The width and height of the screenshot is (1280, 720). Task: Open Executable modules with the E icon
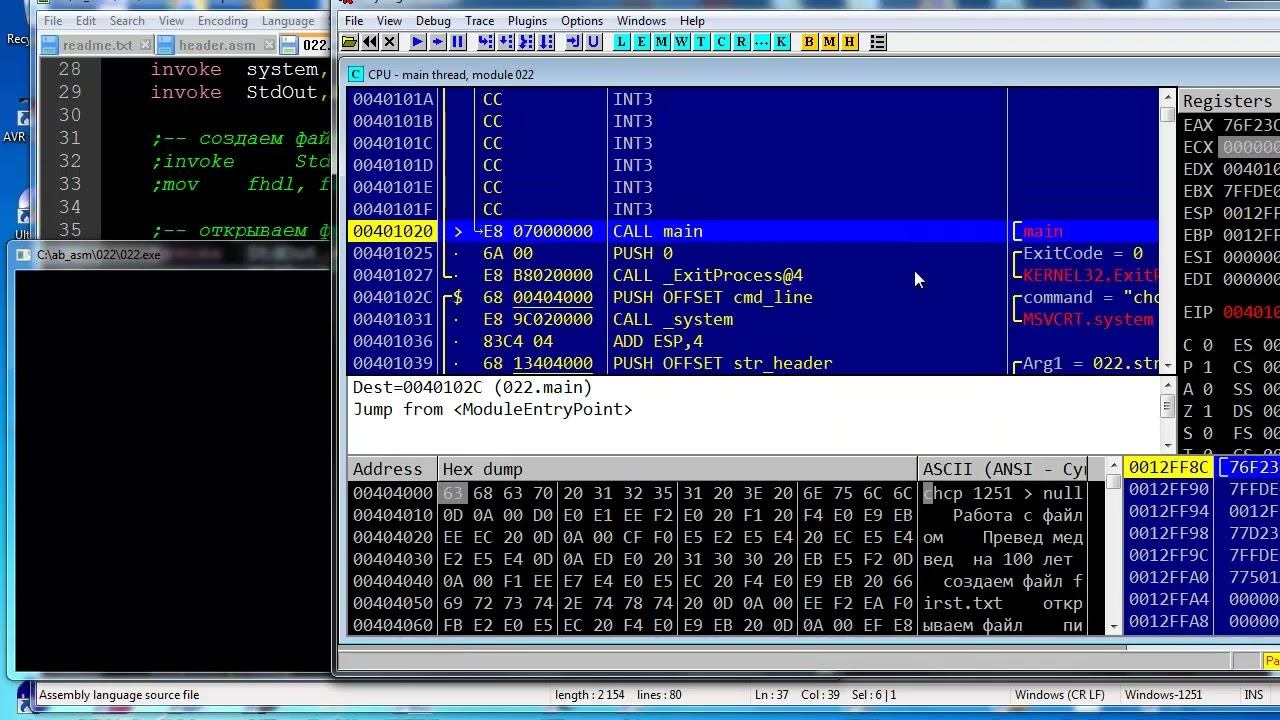coord(641,42)
